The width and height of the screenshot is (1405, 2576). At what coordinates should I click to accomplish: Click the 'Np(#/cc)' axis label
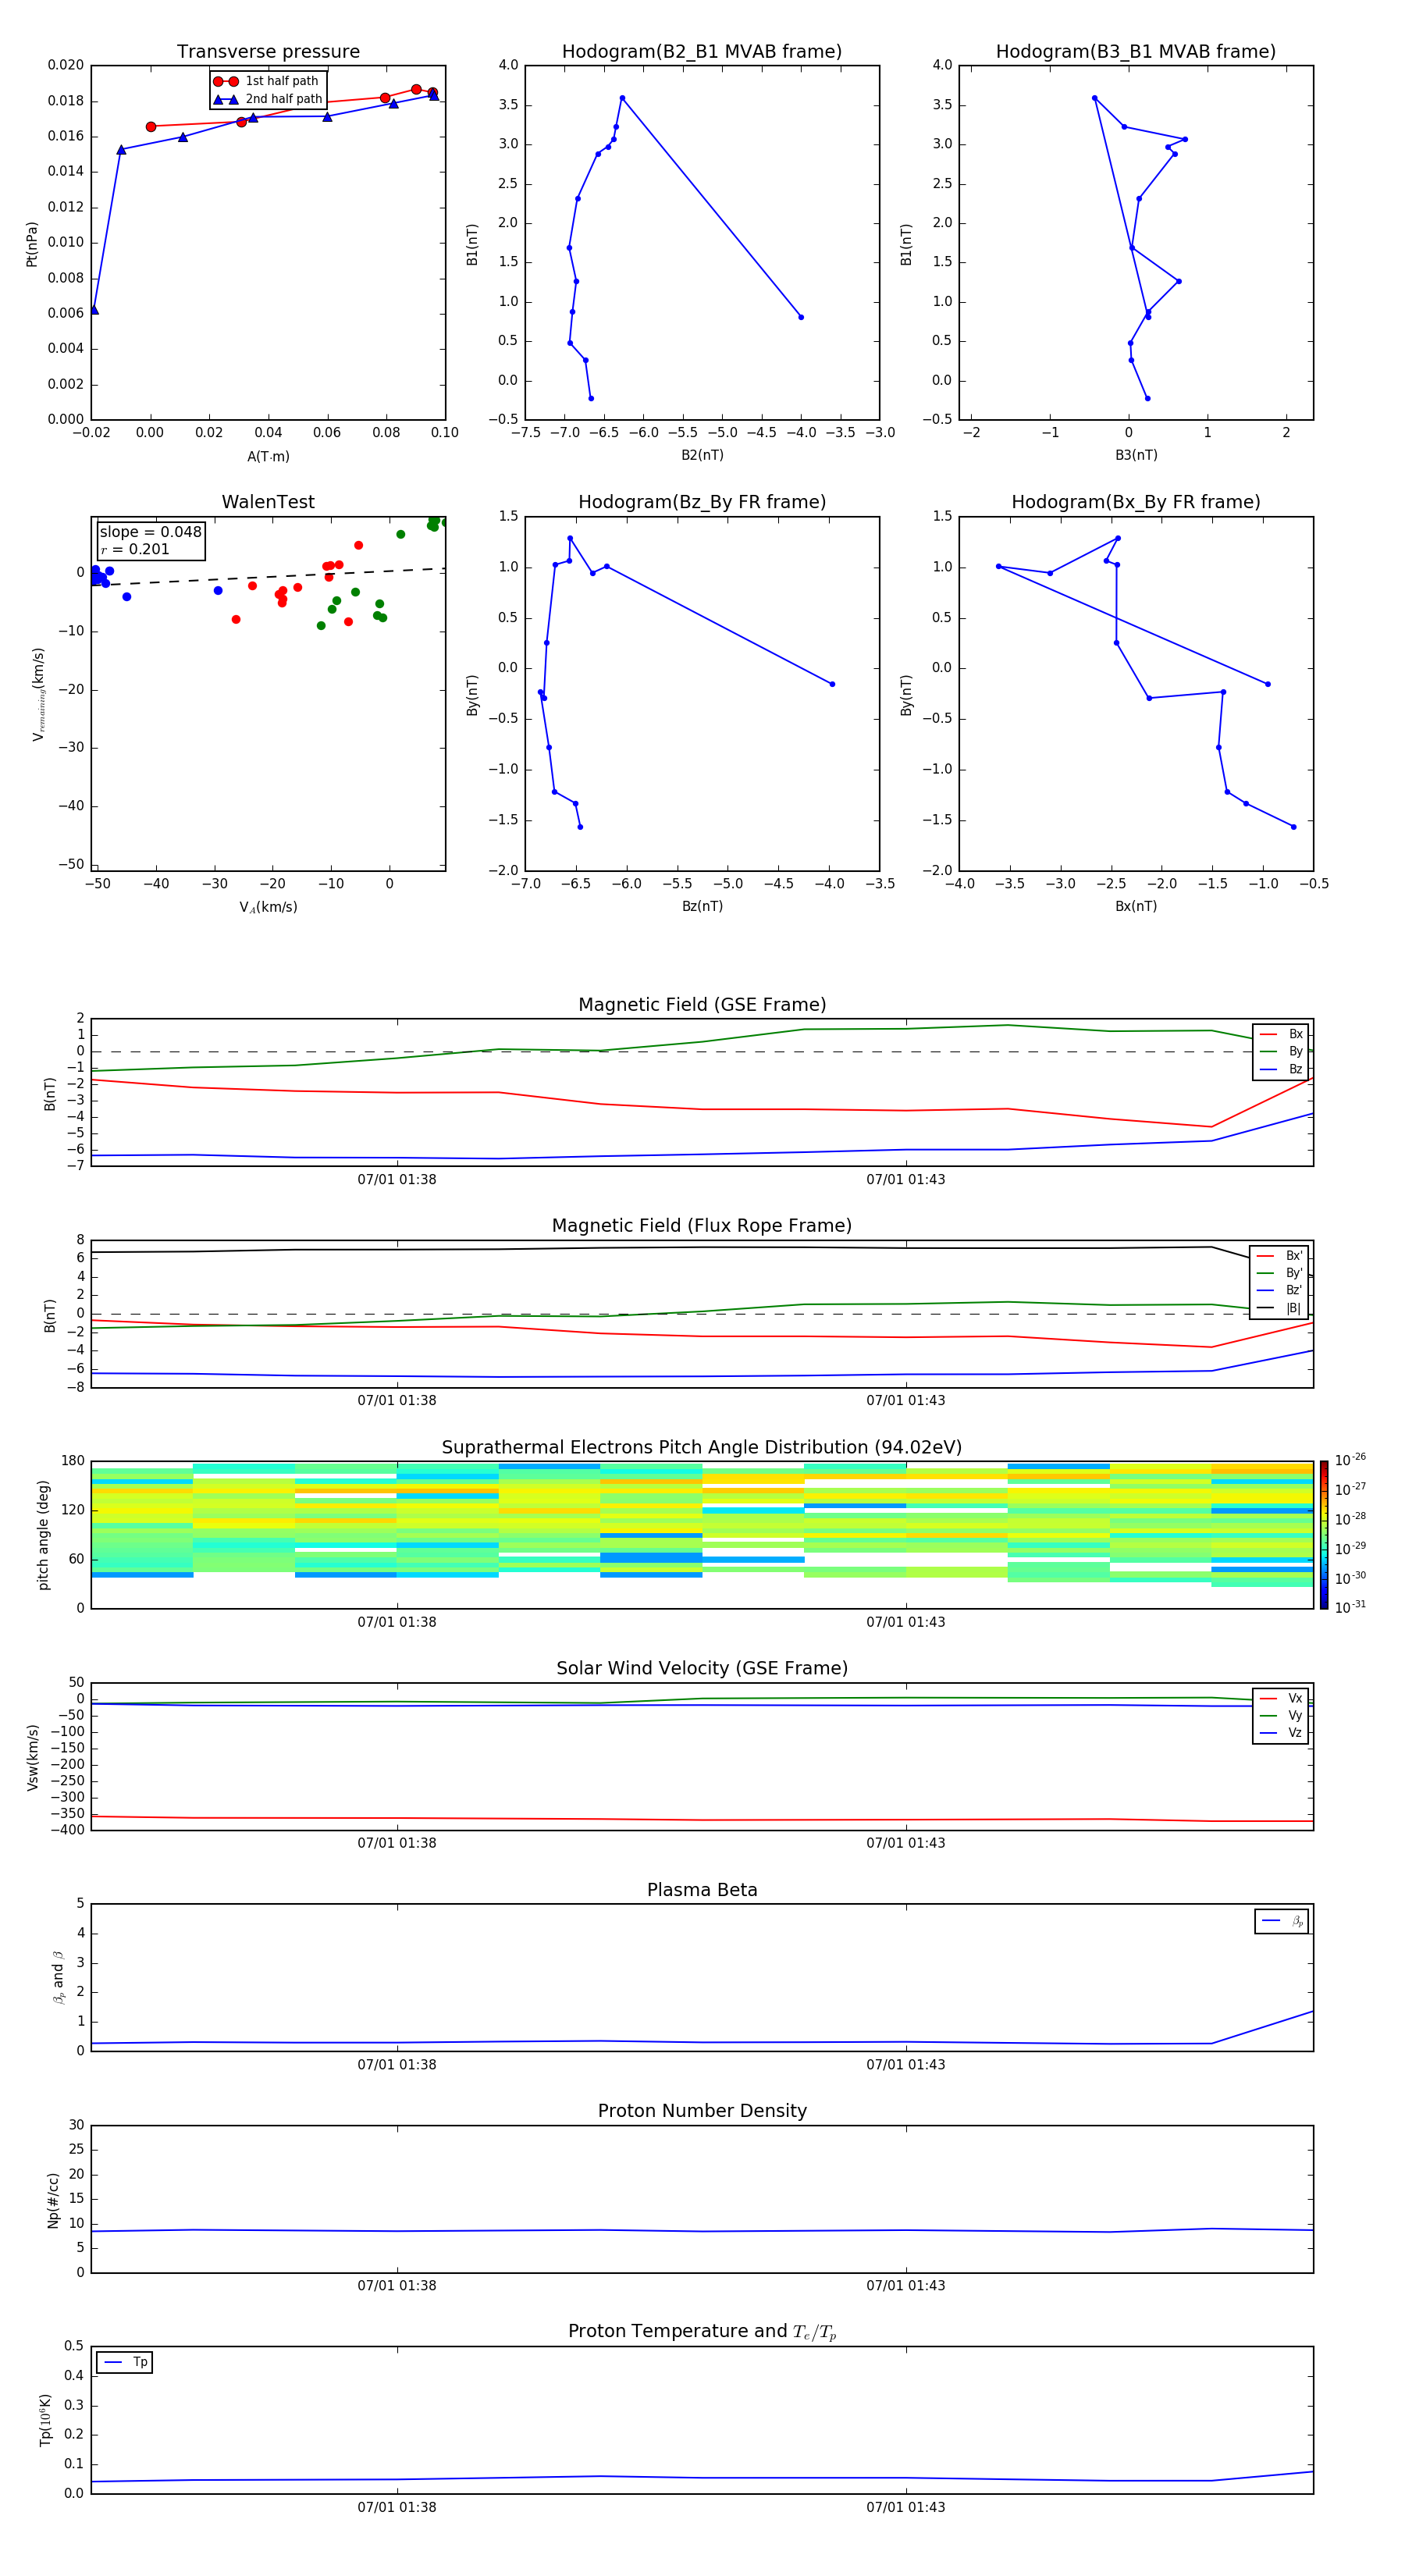pyautogui.click(x=53, y=2200)
